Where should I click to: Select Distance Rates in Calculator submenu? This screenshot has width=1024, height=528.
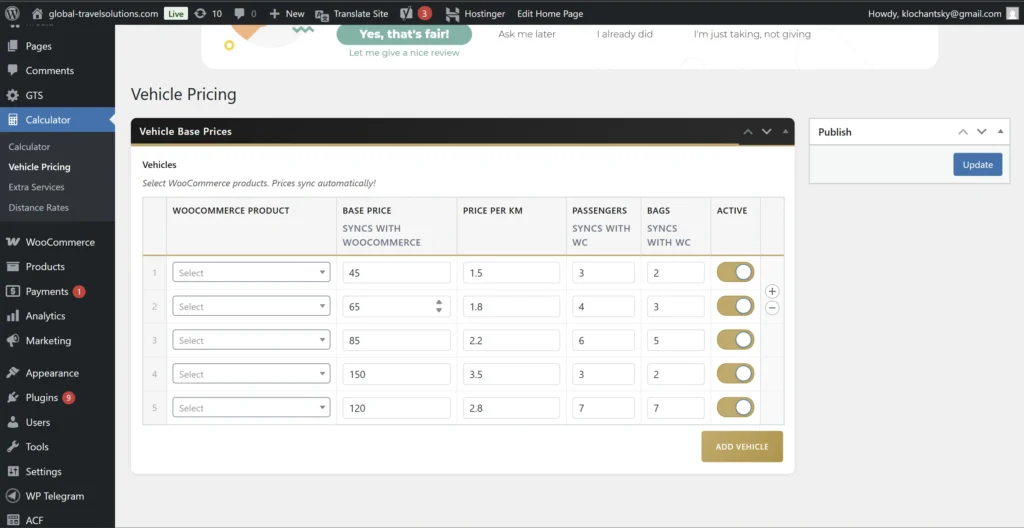click(x=38, y=208)
